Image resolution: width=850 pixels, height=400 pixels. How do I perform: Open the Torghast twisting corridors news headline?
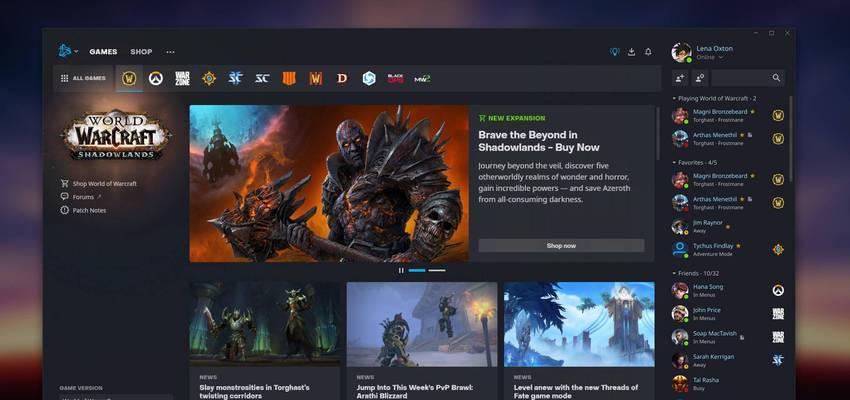point(254,391)
